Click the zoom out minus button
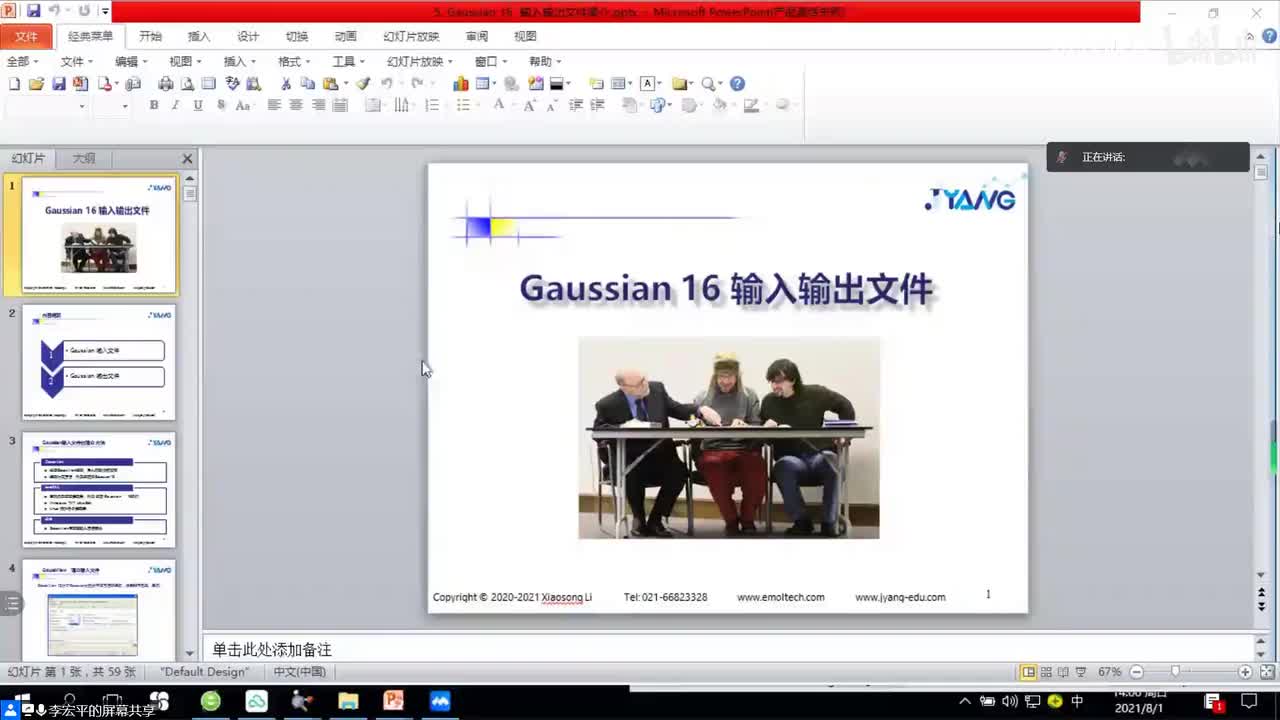Viewport: 1280px width, 720px height. tap(1137, 672)
